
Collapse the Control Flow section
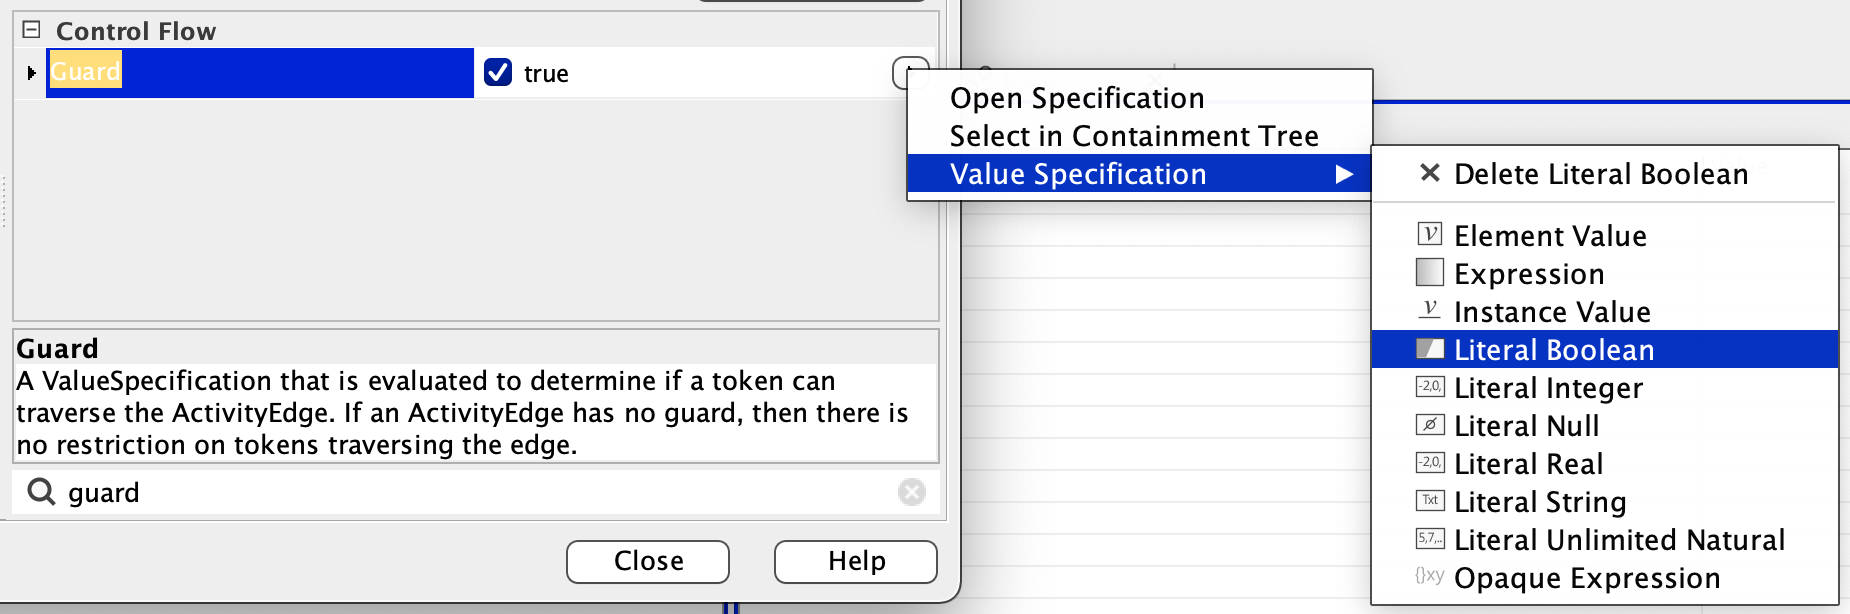click(32, 30)
